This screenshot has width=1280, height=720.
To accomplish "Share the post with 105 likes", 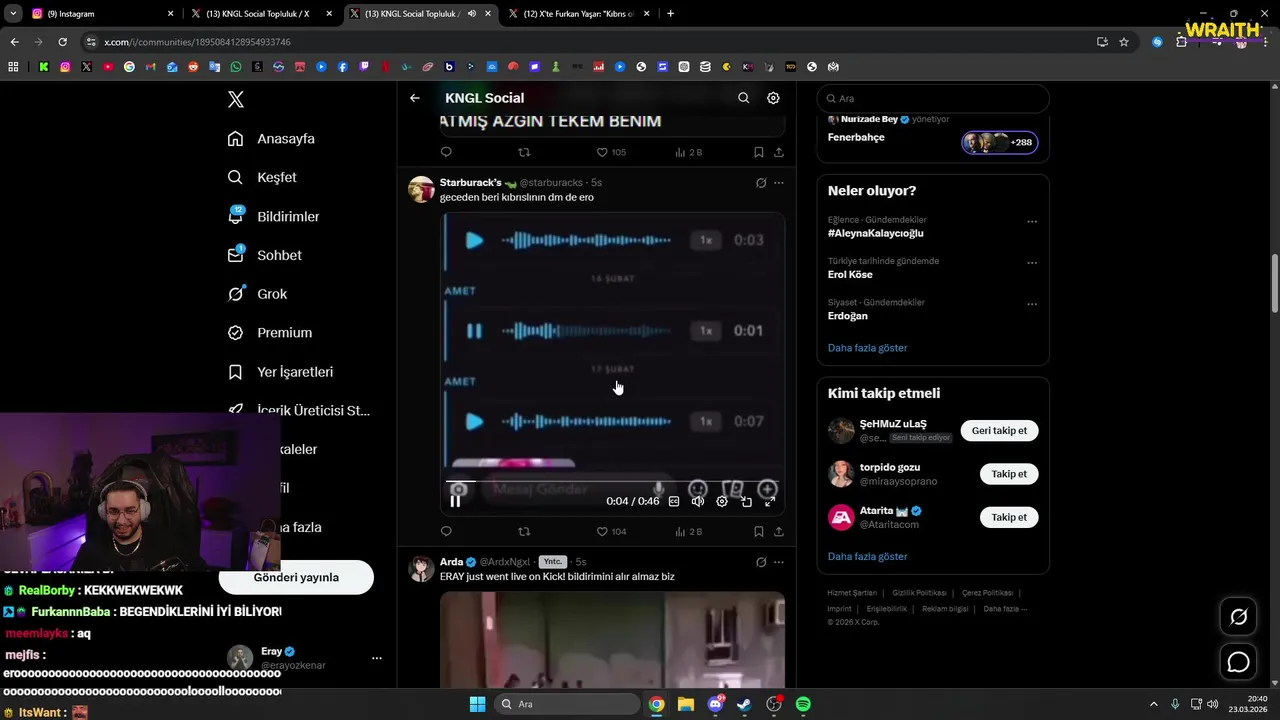I will coord(779,152).
